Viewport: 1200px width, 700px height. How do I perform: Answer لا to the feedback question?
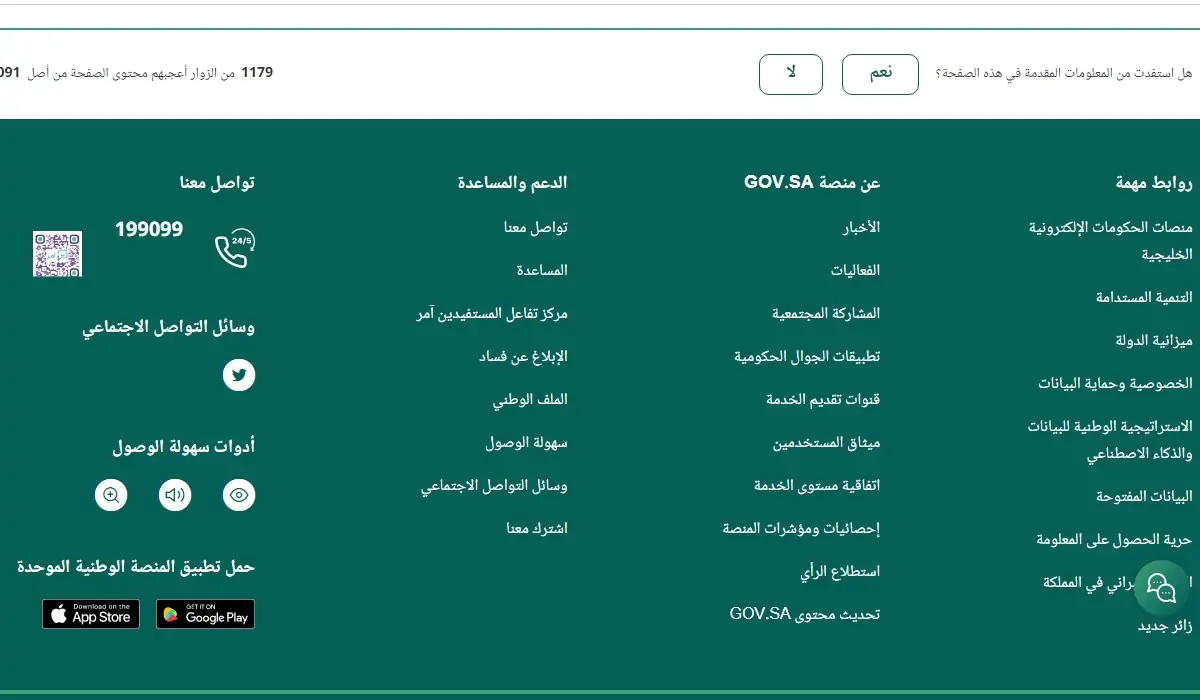[x=791, y=74]
